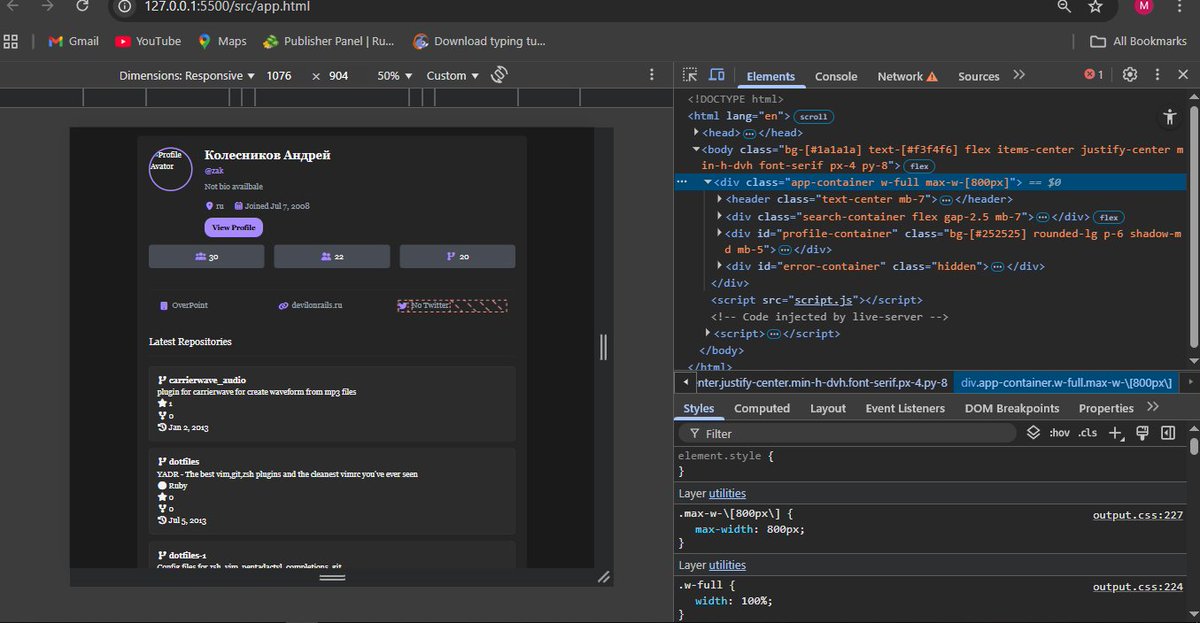
Task: Open the Dimensions: Responsive dropdown
Action: click(187, 75)
